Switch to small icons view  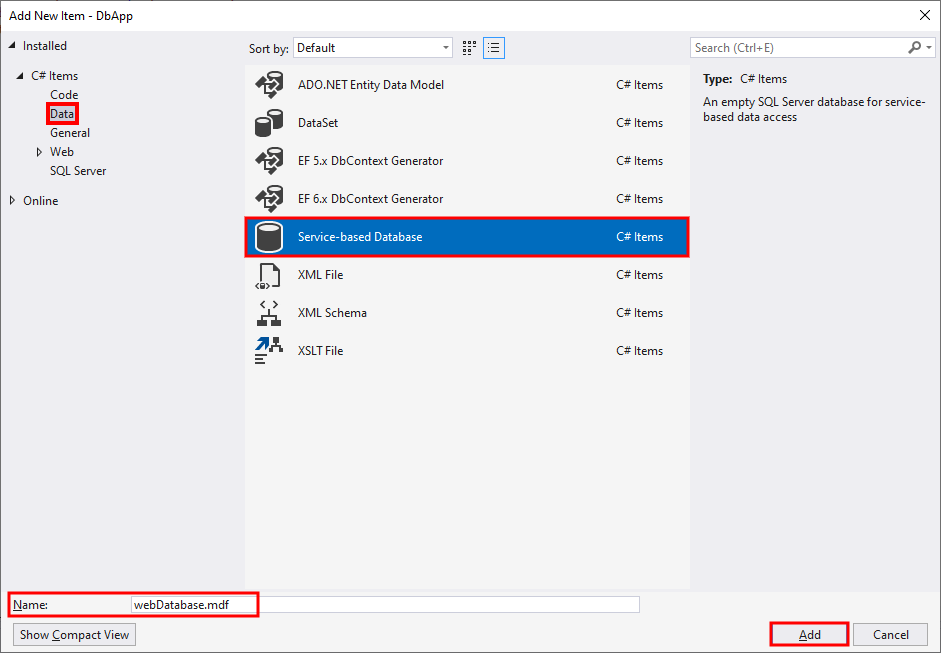pyautogui.click(x=470, y=48)
